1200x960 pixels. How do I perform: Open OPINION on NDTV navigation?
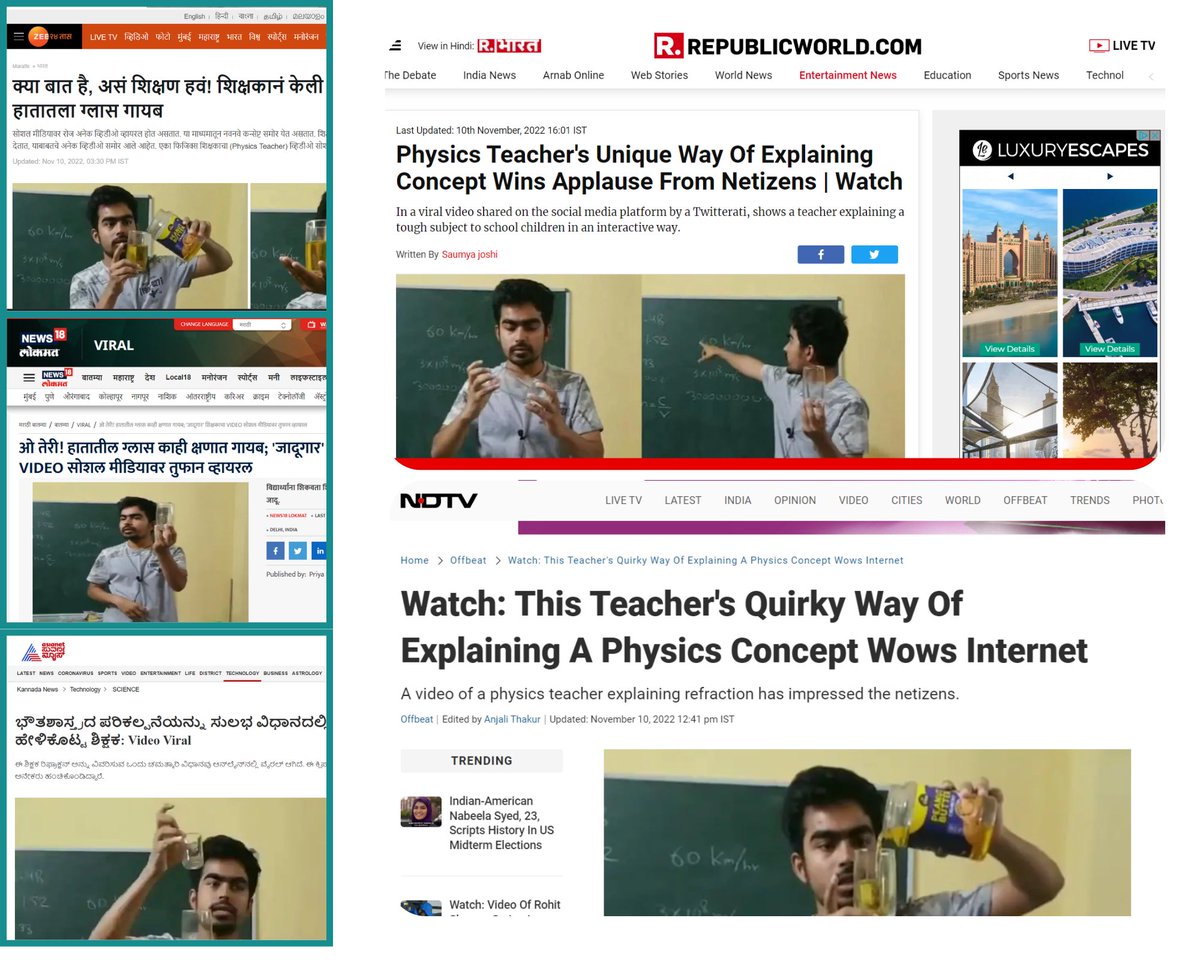(x=795, y=500)
